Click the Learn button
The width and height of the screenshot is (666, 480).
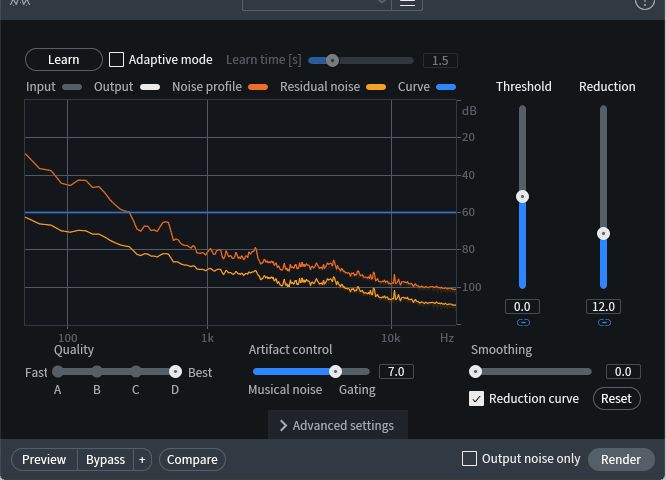64,59
